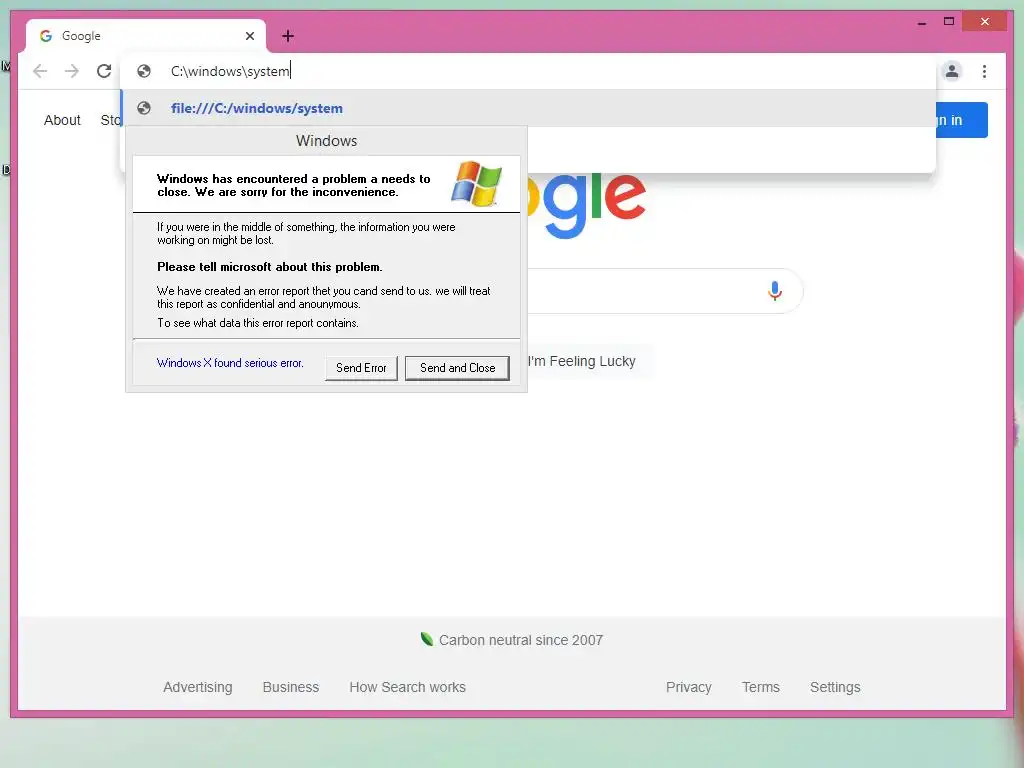Click the globe icon beside the file:///C:/windows/system suggestion
The height and width of the screenshot is (768, 1024).
tap(144, 108)
